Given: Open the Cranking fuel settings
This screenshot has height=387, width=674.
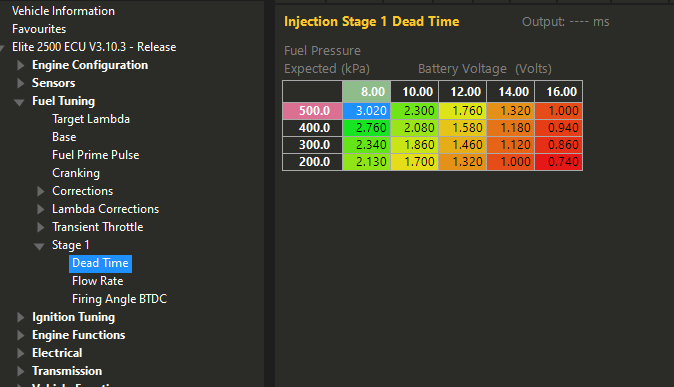Looking at the screenshot, I should click(x=76, y=173).
